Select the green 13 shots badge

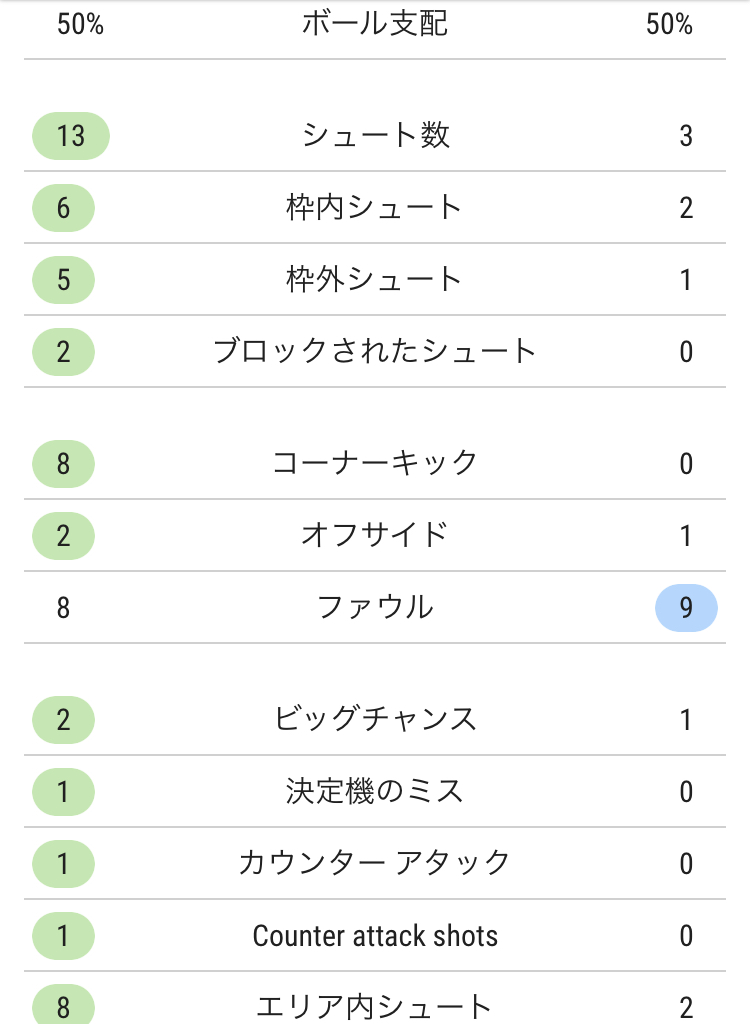71,136
